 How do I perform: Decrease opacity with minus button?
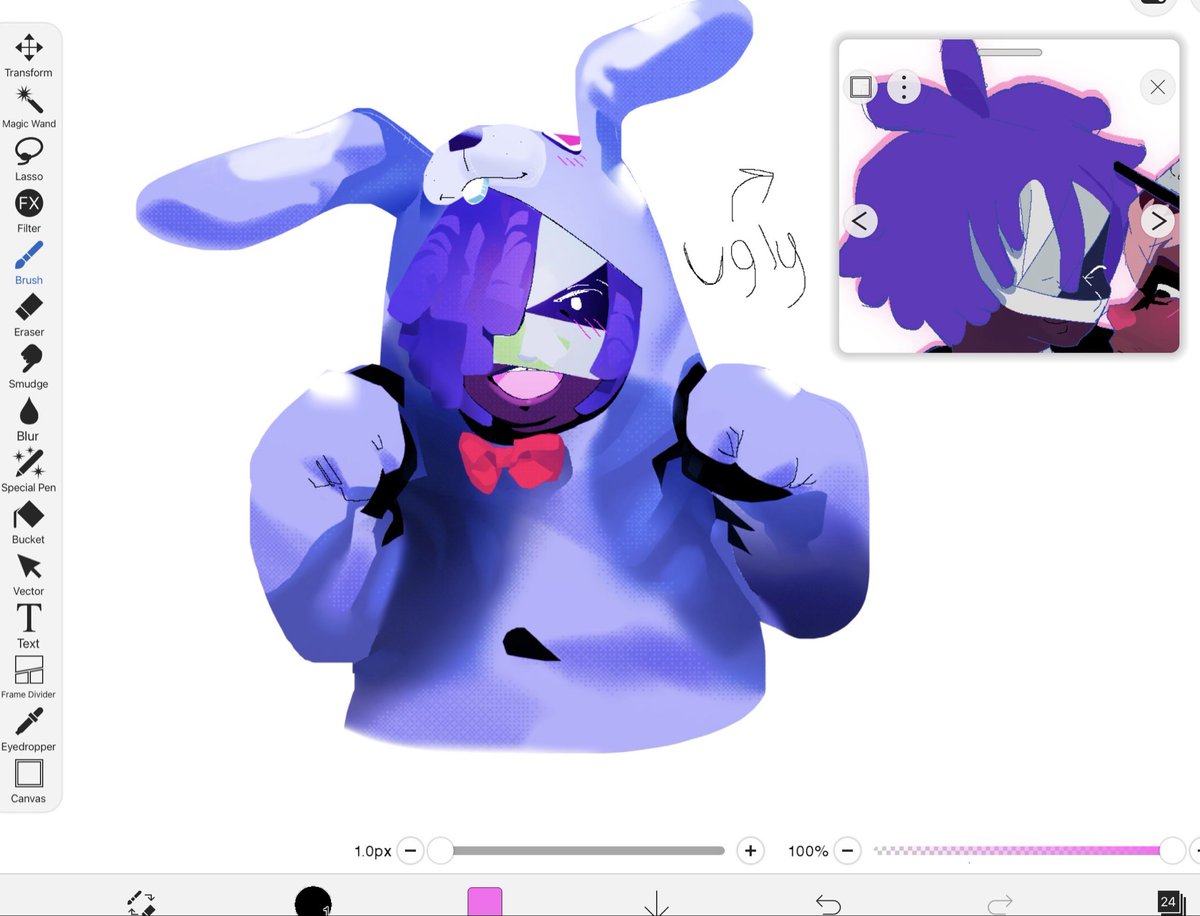[847, 851]
